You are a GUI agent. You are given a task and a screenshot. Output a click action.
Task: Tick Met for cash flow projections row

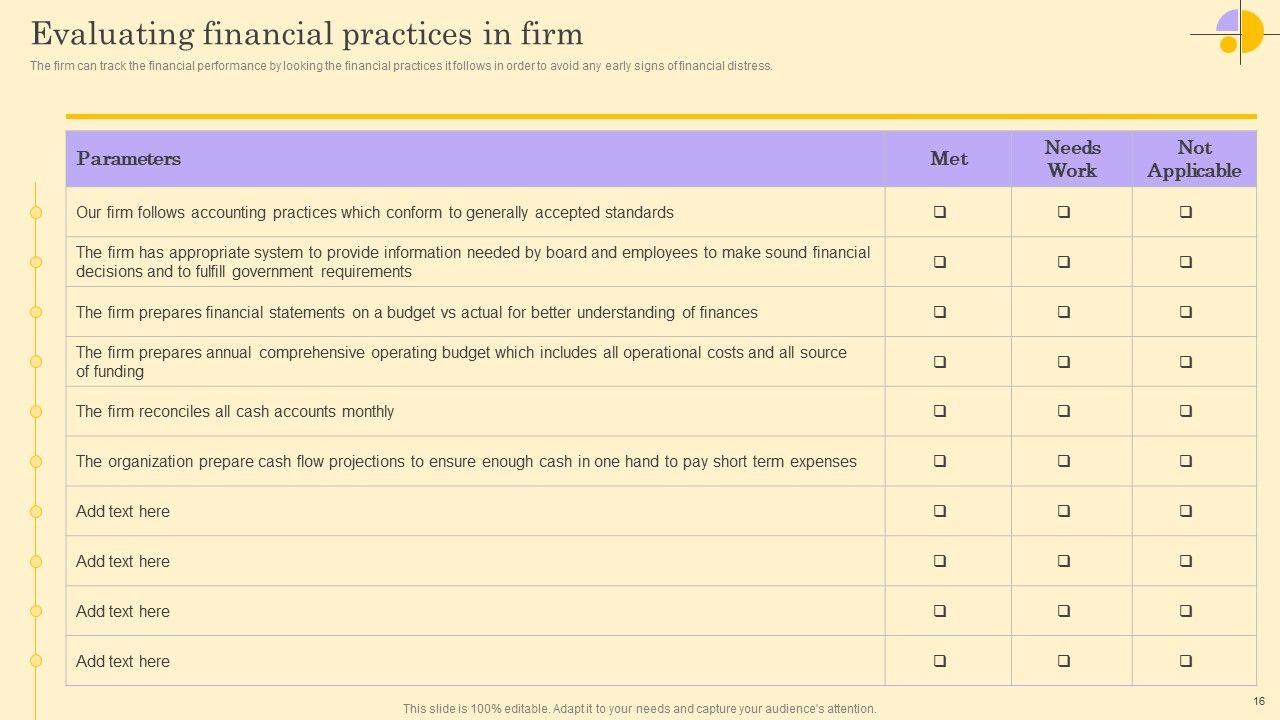point(940,461)
